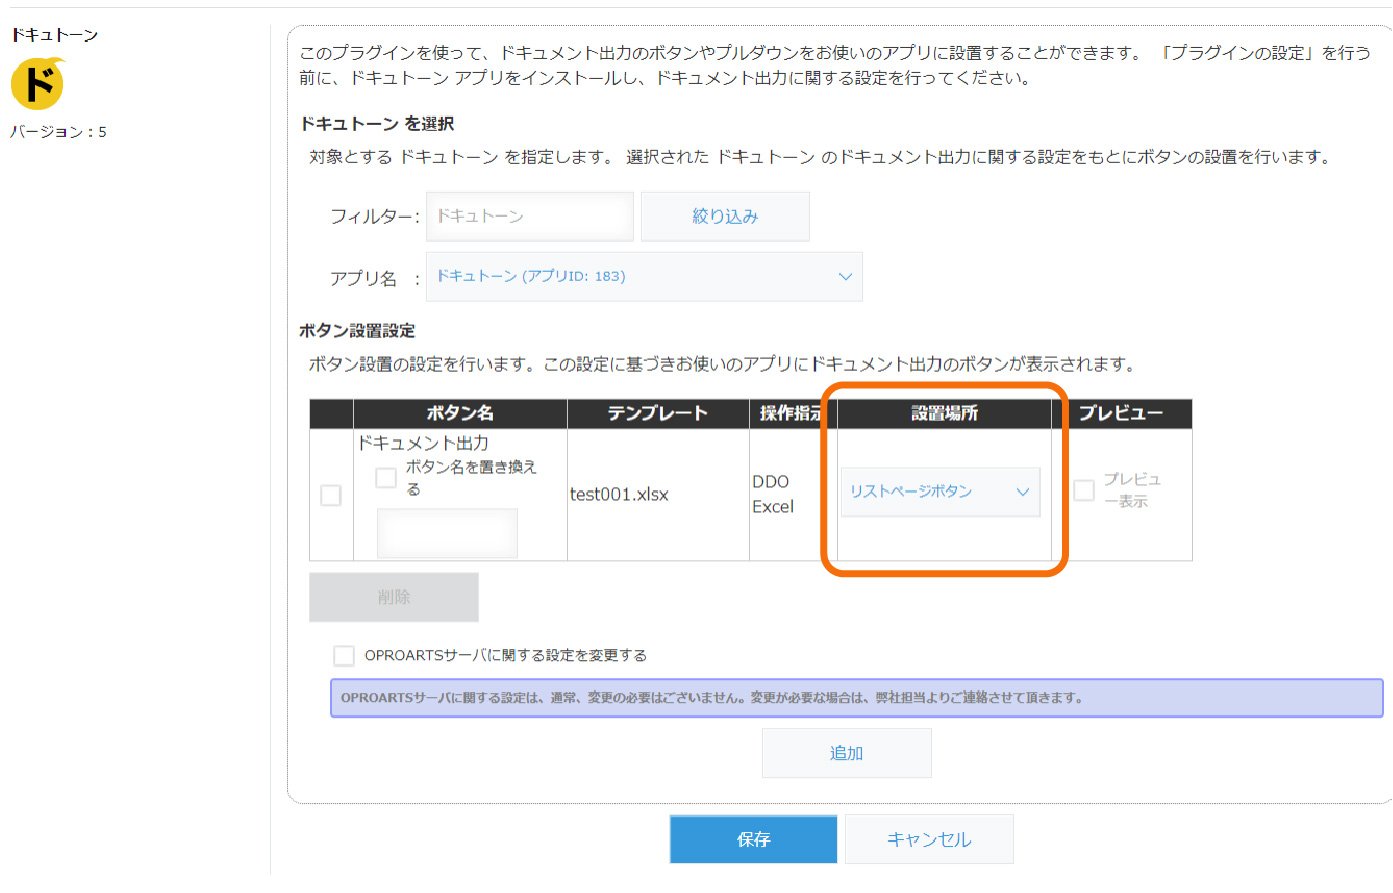Click the テンプレート column header
Image resolution: width=1393 pixels, height=893 pixels.
click(x=658, y=413)
